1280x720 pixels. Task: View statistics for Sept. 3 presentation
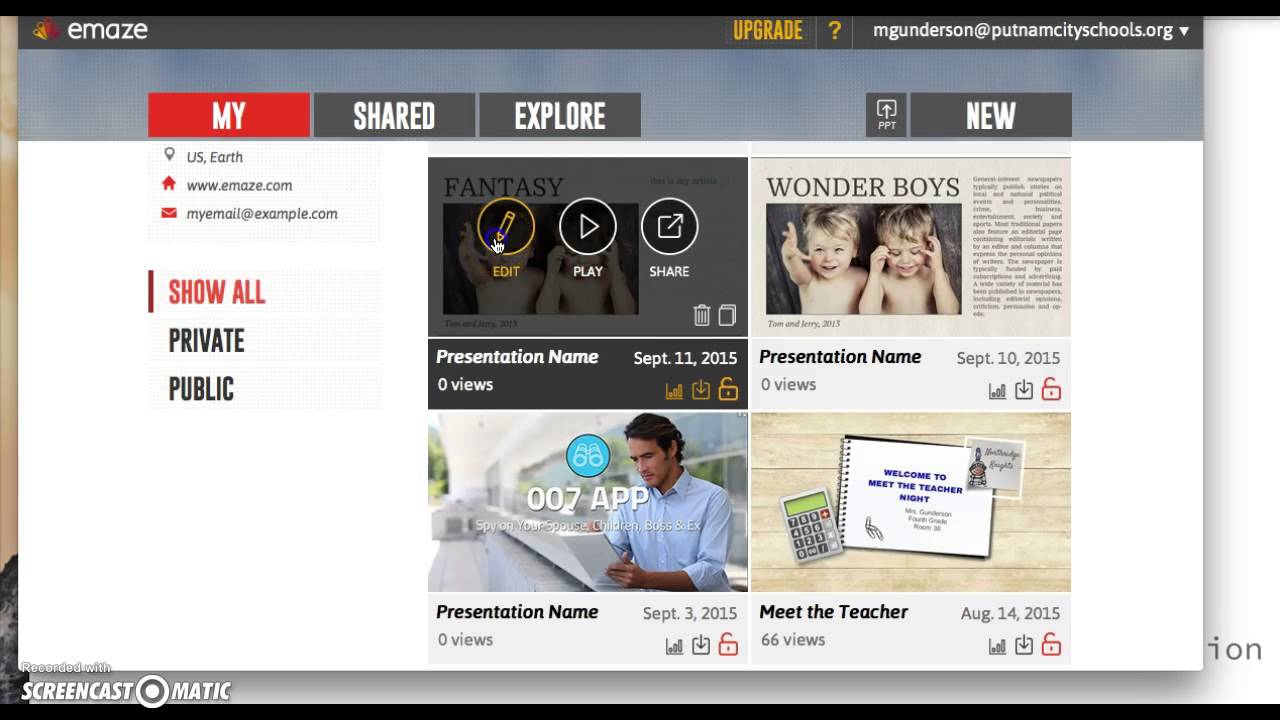675,646
